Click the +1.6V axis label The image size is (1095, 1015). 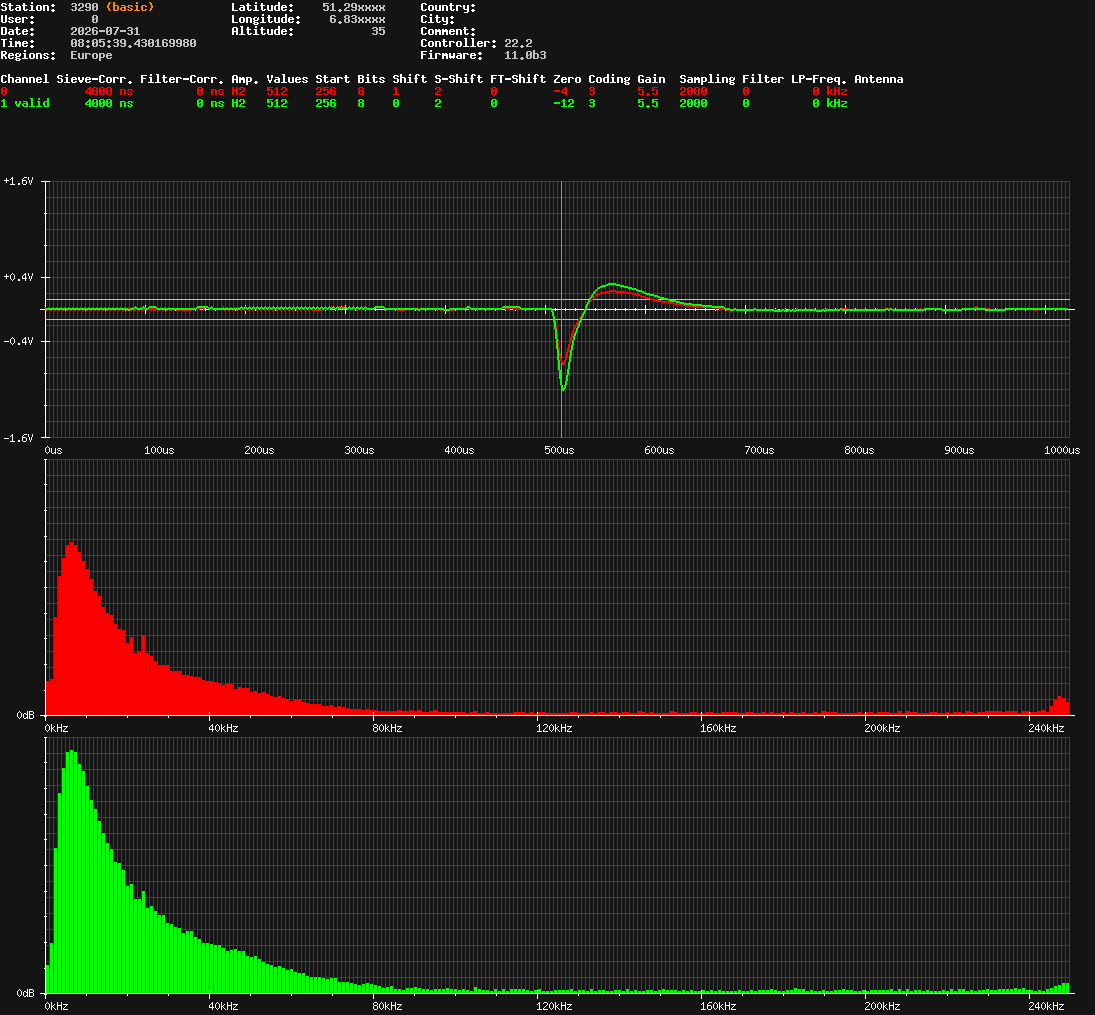click(x=18, y=182)
